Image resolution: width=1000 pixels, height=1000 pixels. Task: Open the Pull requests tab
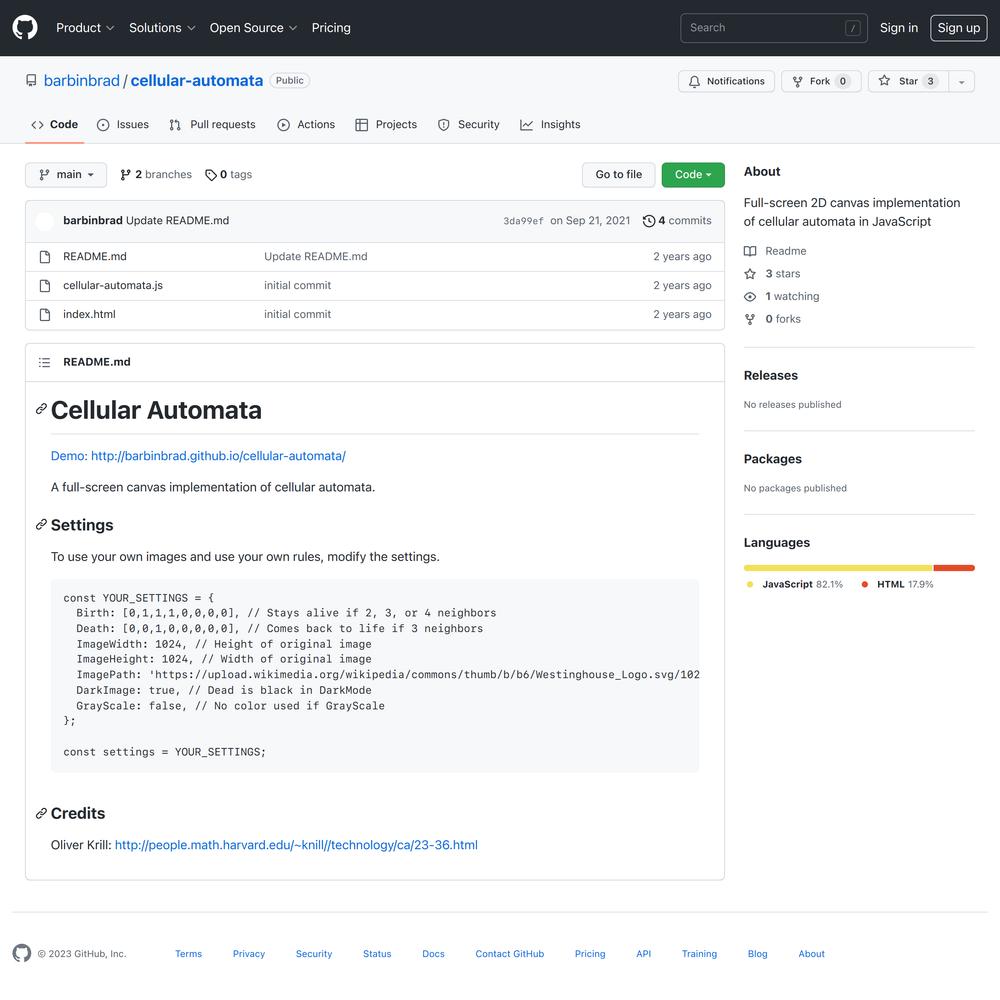click(212, 124)
